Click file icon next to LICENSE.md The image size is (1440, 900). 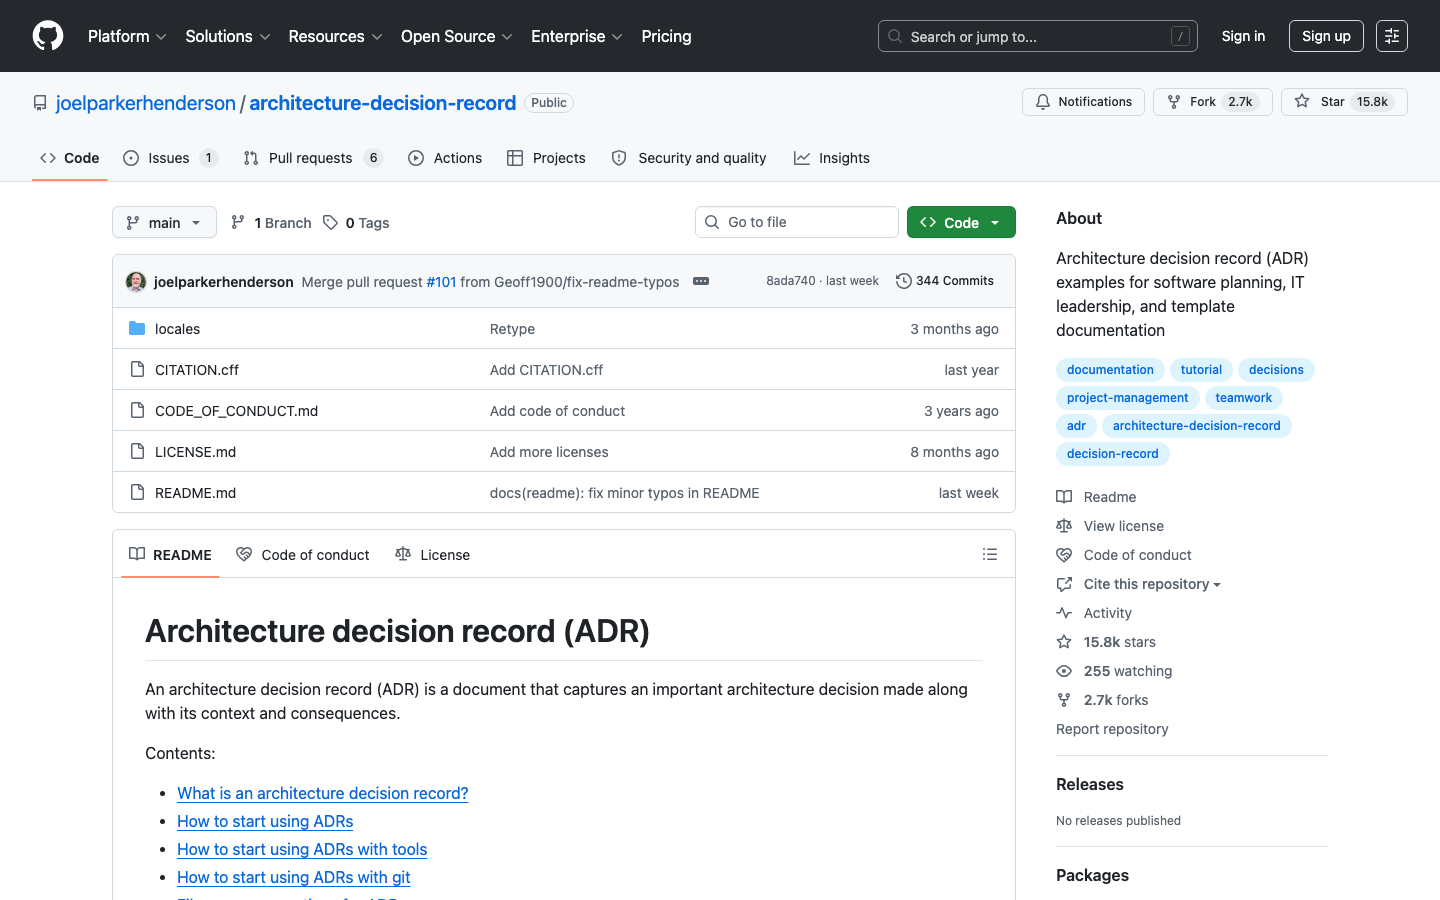click(138, 452)
